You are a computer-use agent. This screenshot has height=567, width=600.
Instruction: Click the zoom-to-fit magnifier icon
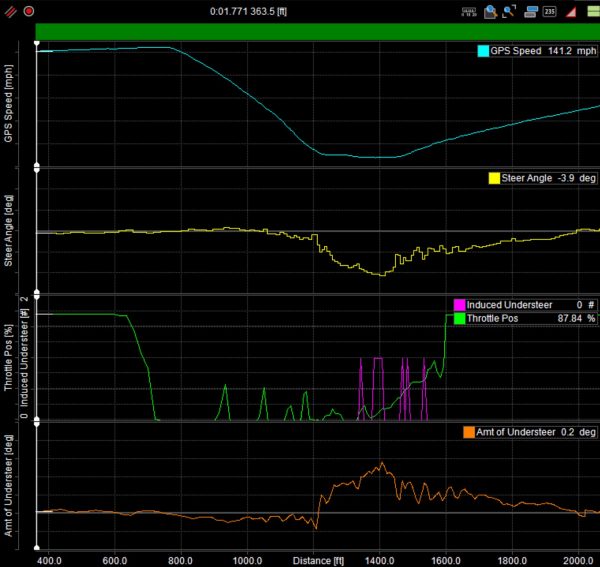point(509,11)
